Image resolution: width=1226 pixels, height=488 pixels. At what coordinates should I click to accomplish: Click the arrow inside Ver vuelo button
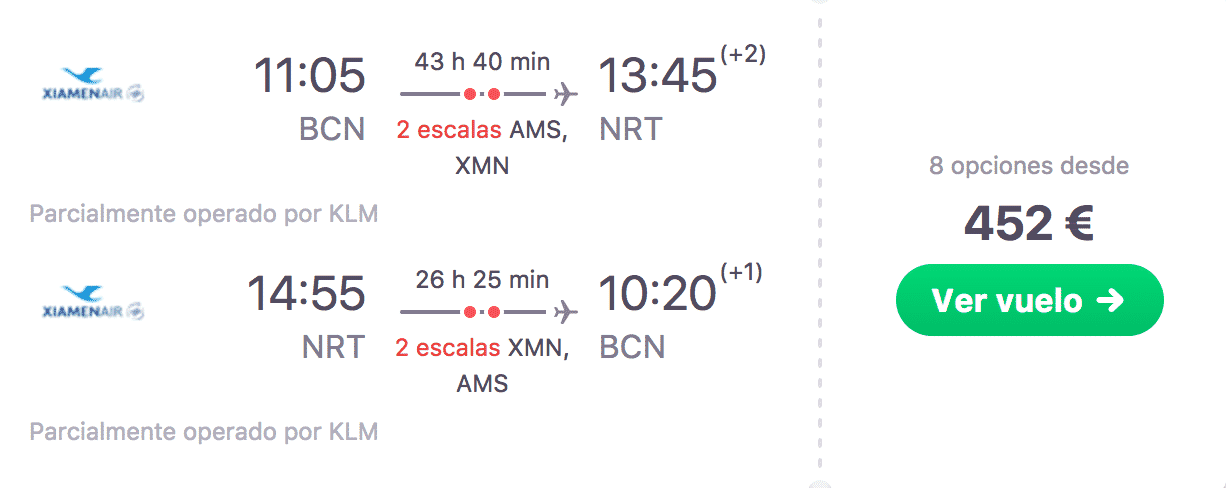tap(1111, 300)
